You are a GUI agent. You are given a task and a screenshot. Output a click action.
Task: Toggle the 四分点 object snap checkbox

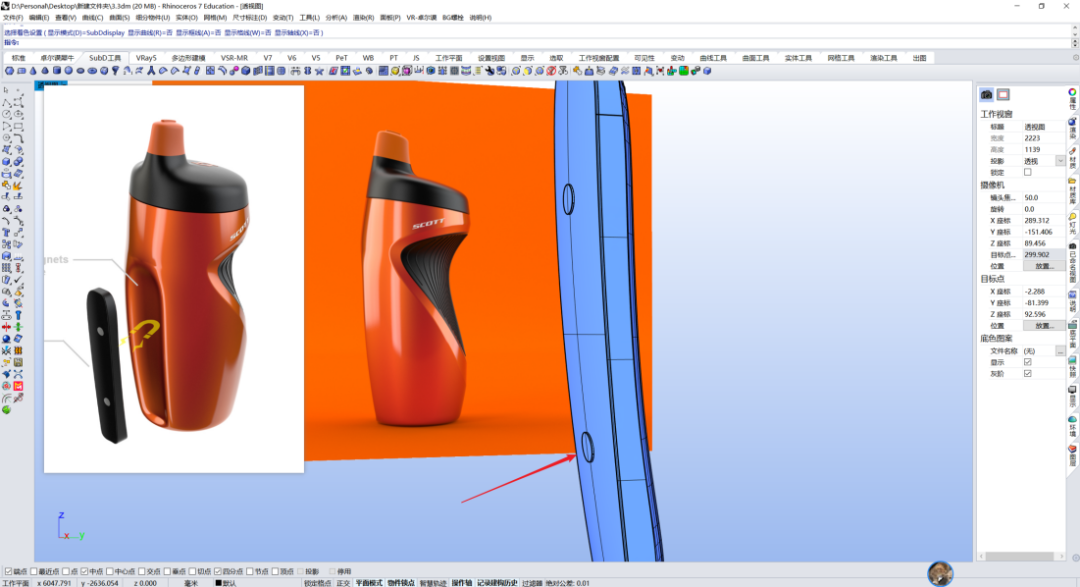[x=218, y=571]
